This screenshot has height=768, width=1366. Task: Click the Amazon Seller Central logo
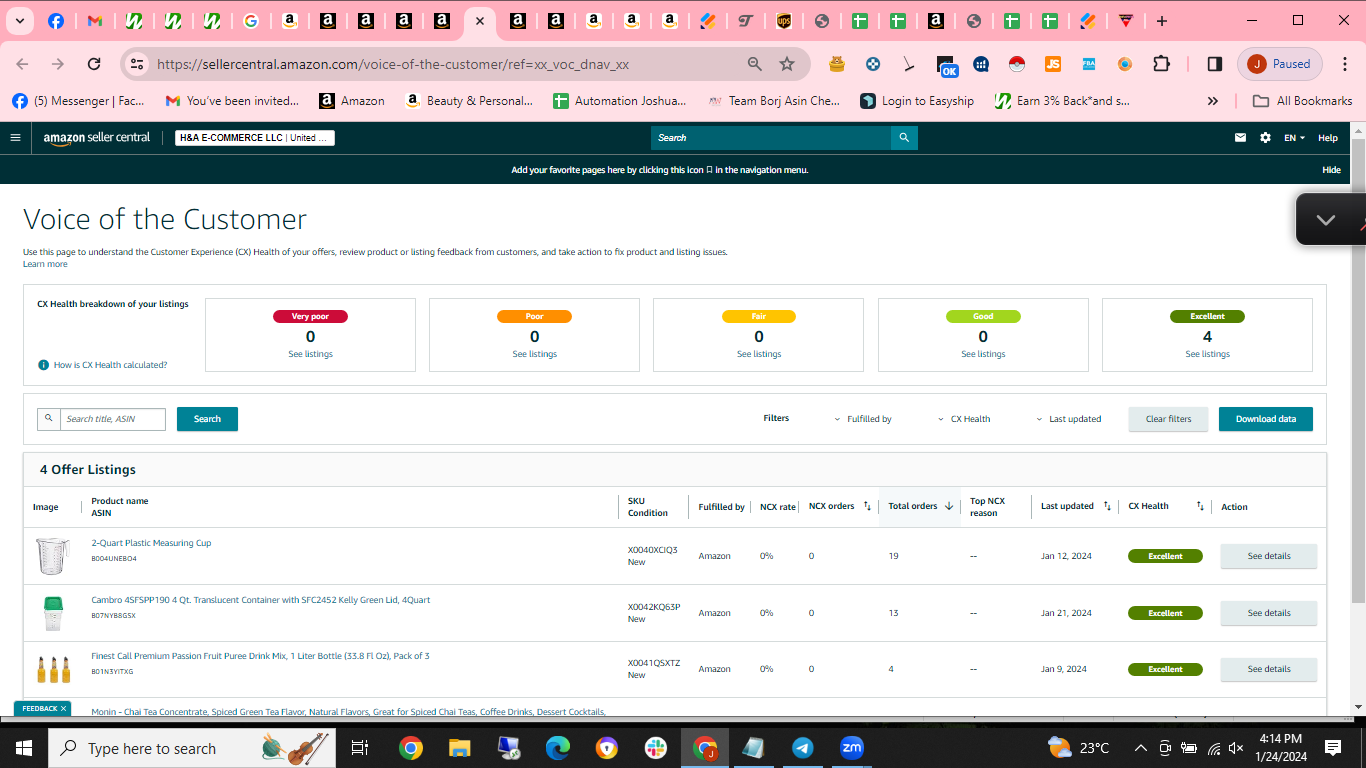pos(97,138)
